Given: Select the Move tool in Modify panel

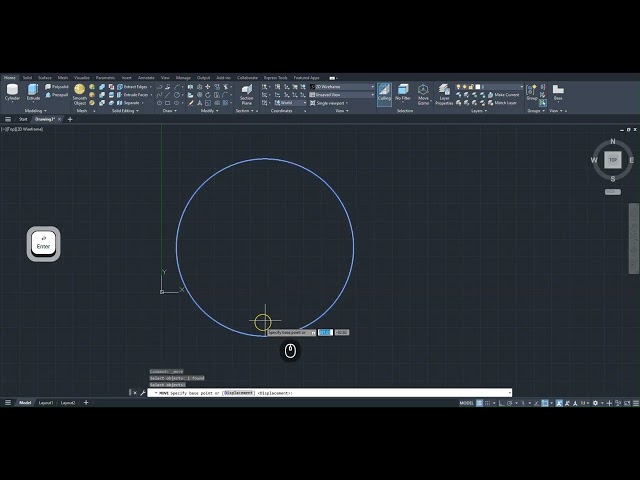Looking at the screenshot, I should coord(208,87).
